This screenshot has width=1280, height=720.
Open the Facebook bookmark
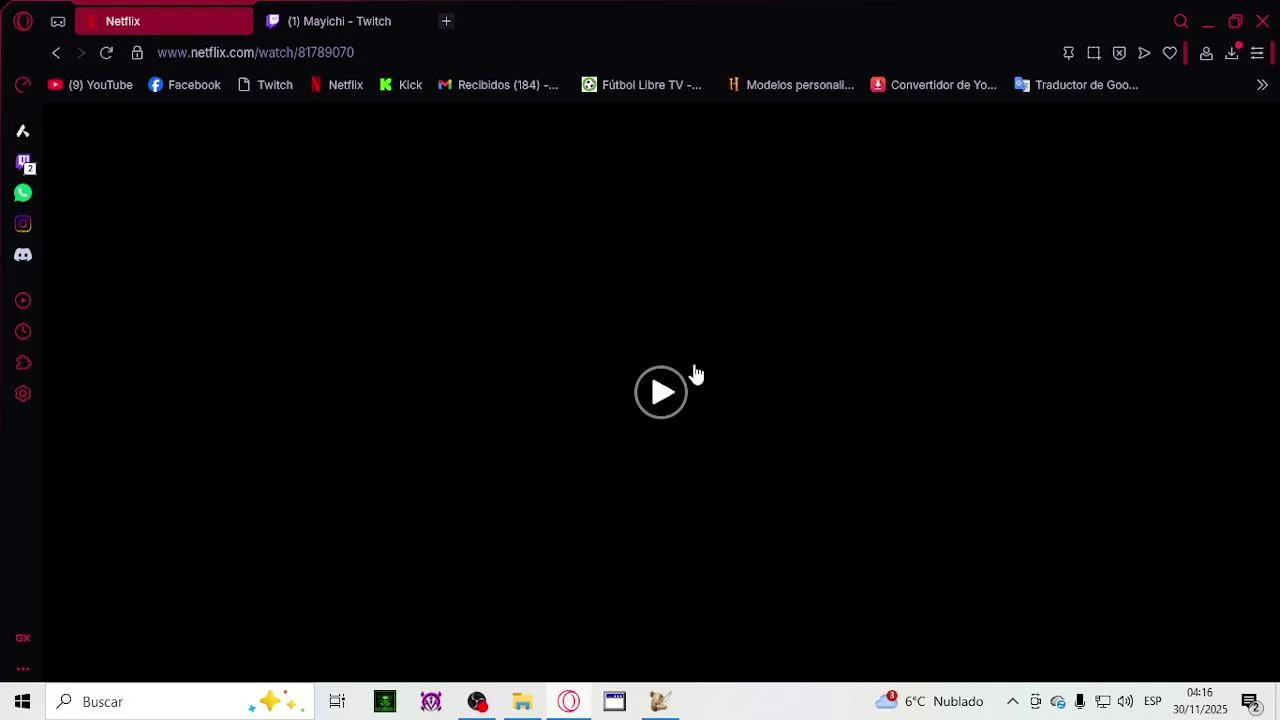[x=184, y=85]
